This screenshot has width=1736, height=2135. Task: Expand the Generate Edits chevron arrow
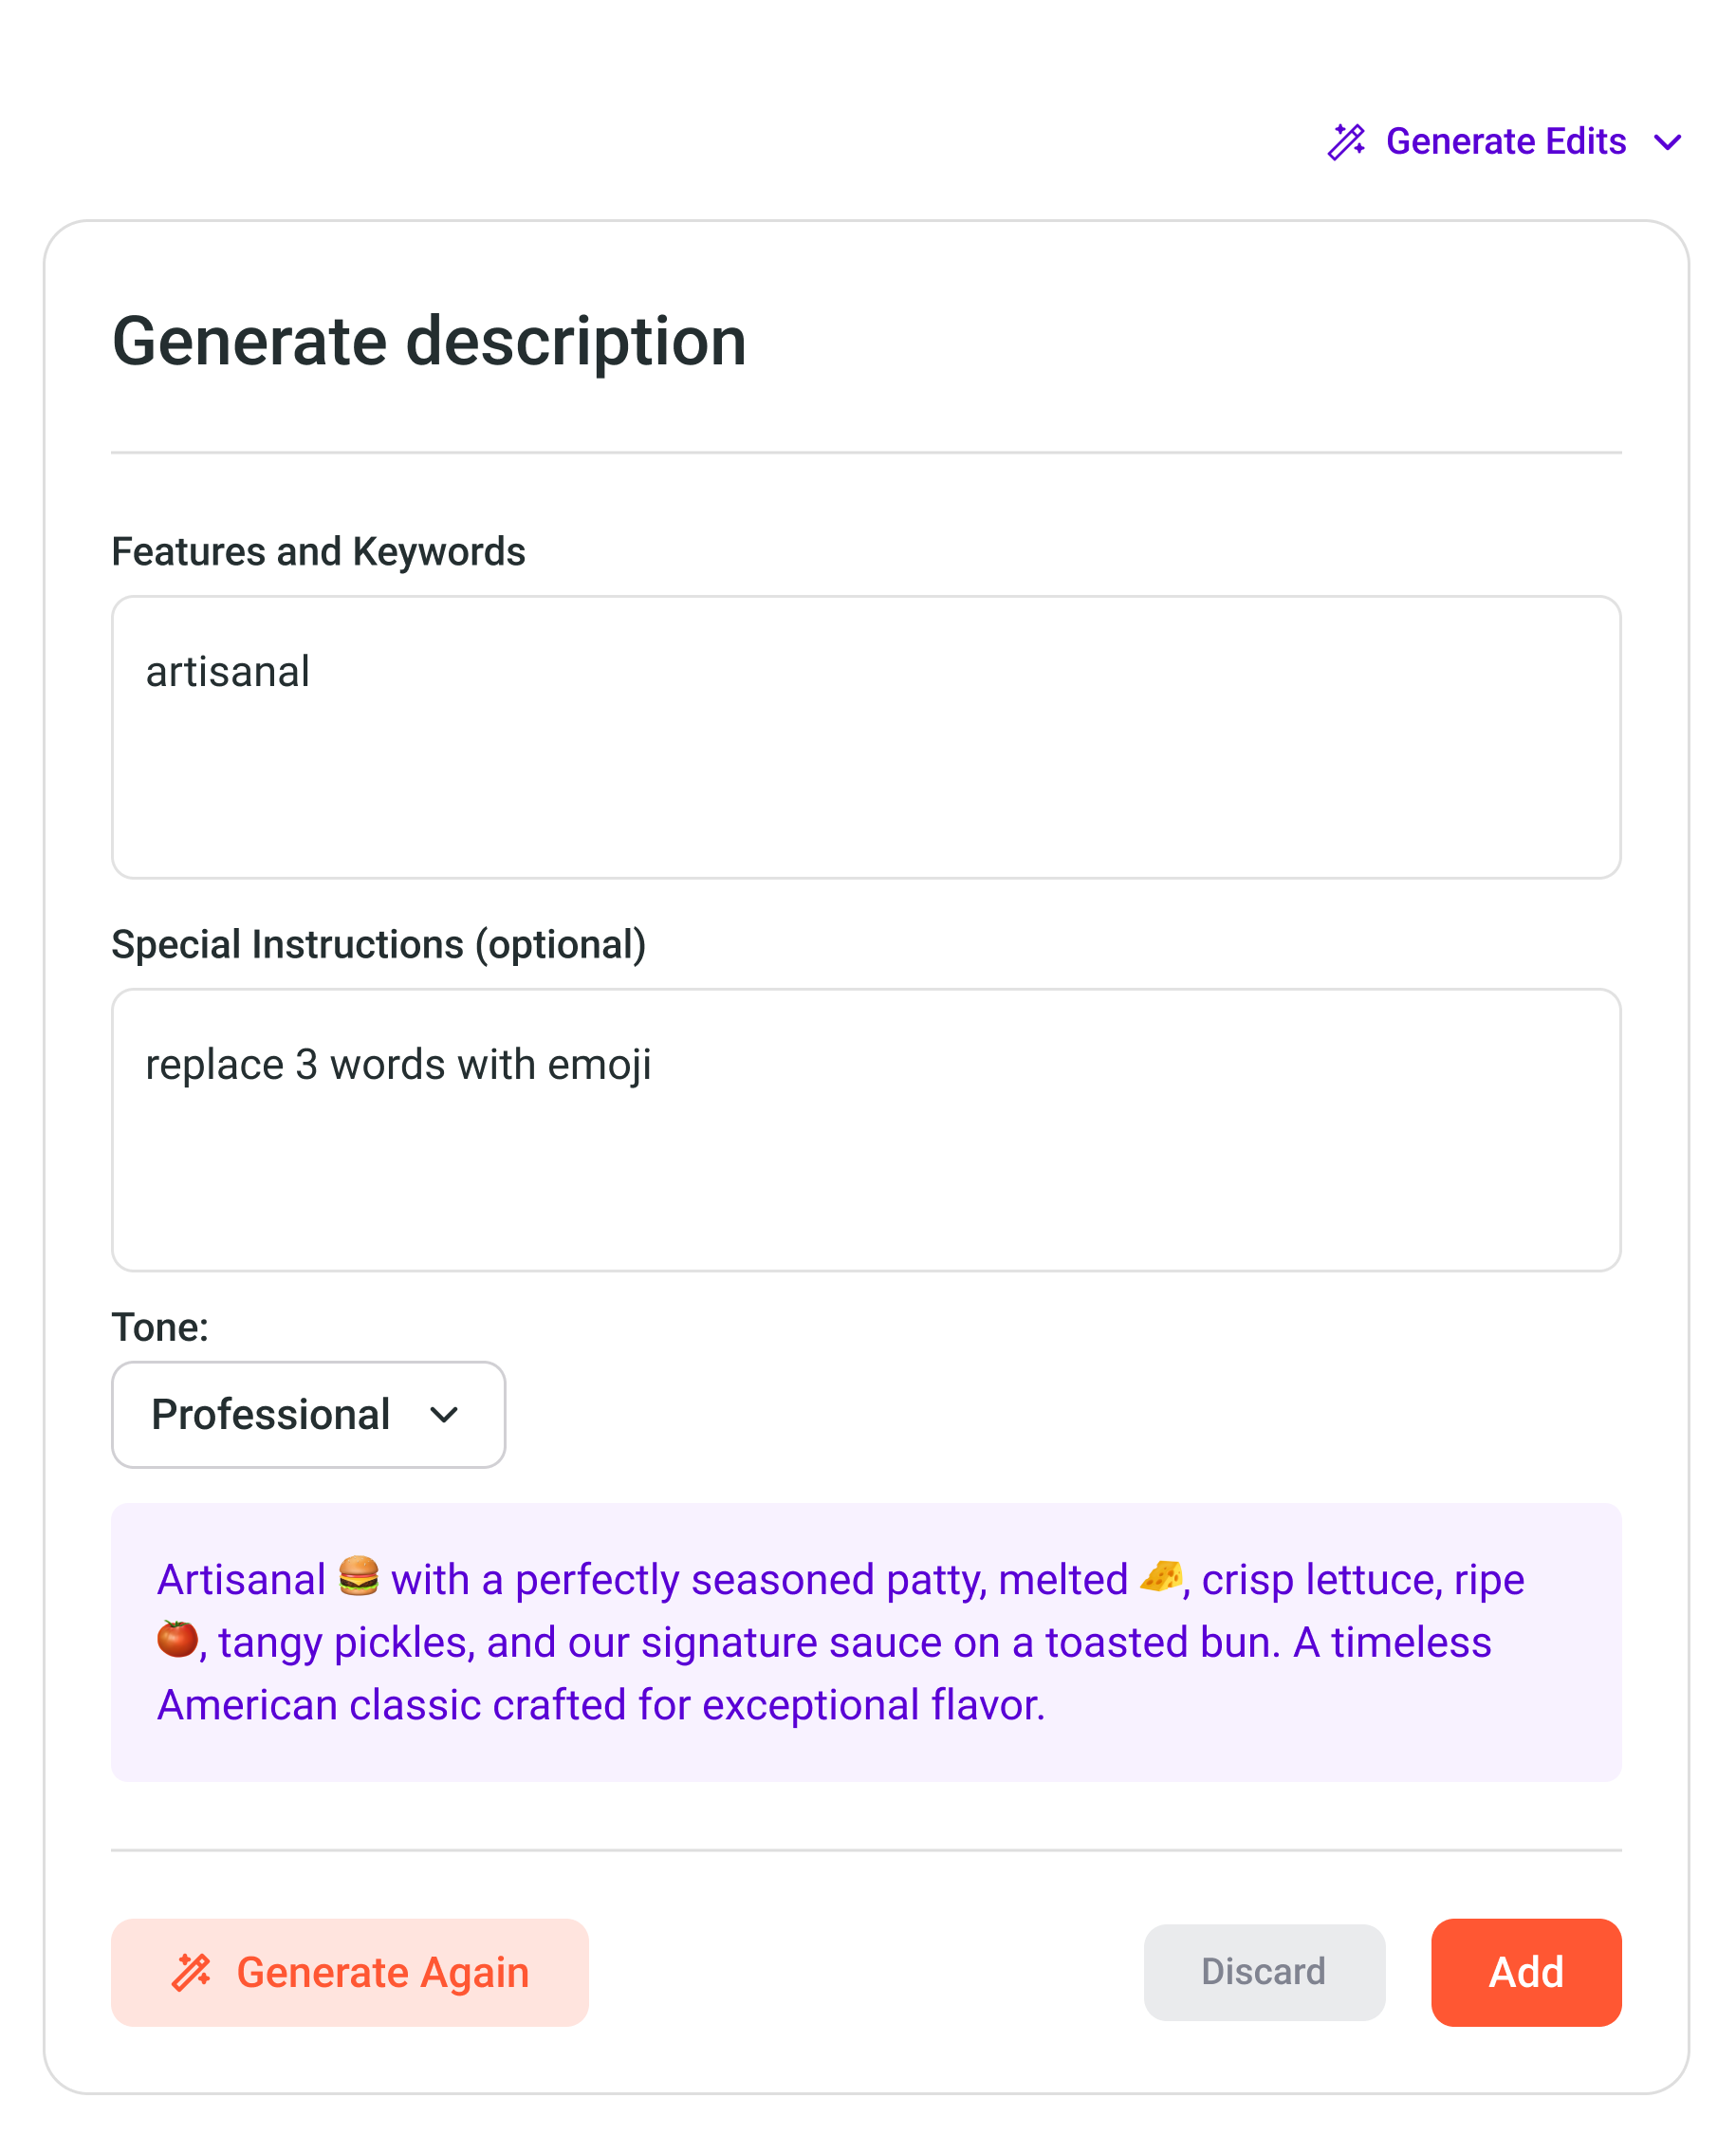1667,142
